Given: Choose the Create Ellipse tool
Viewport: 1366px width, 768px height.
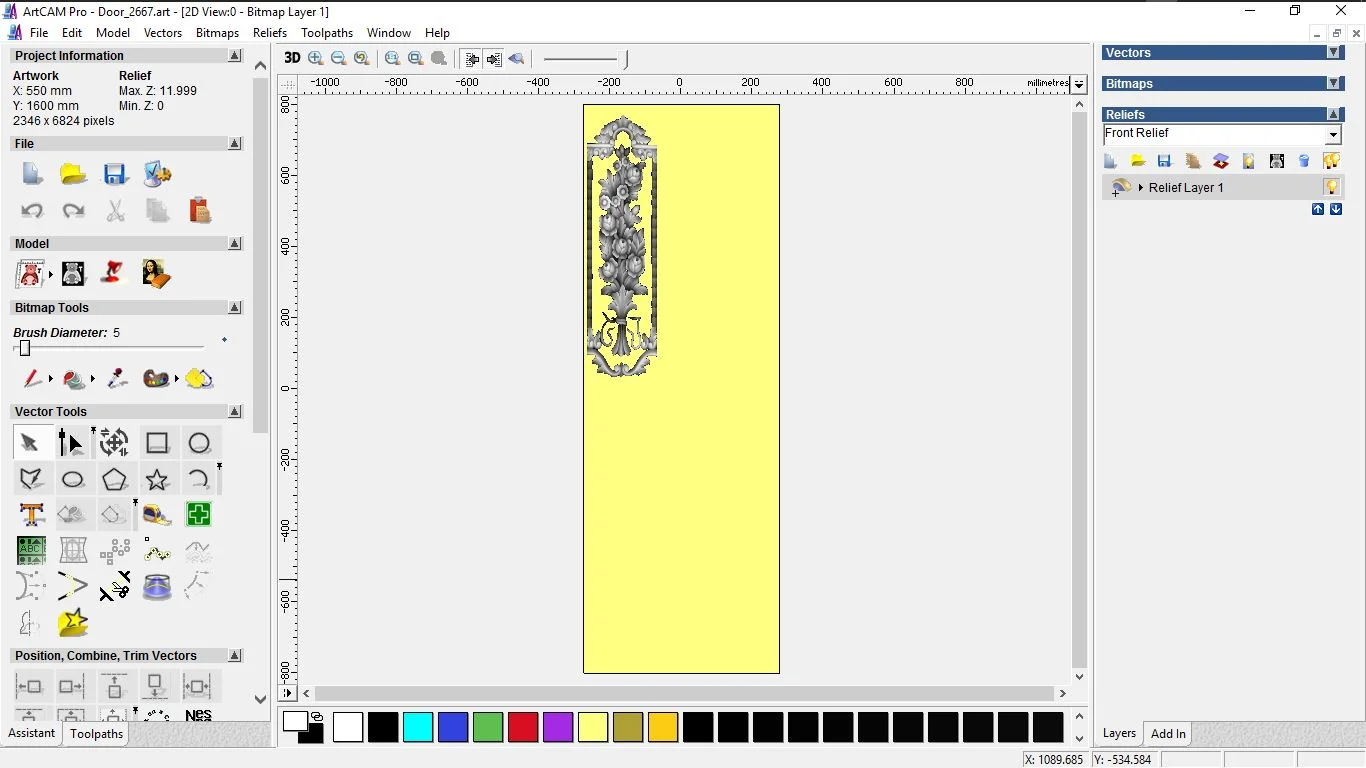Looking at the screenshot, I should 73,480.
